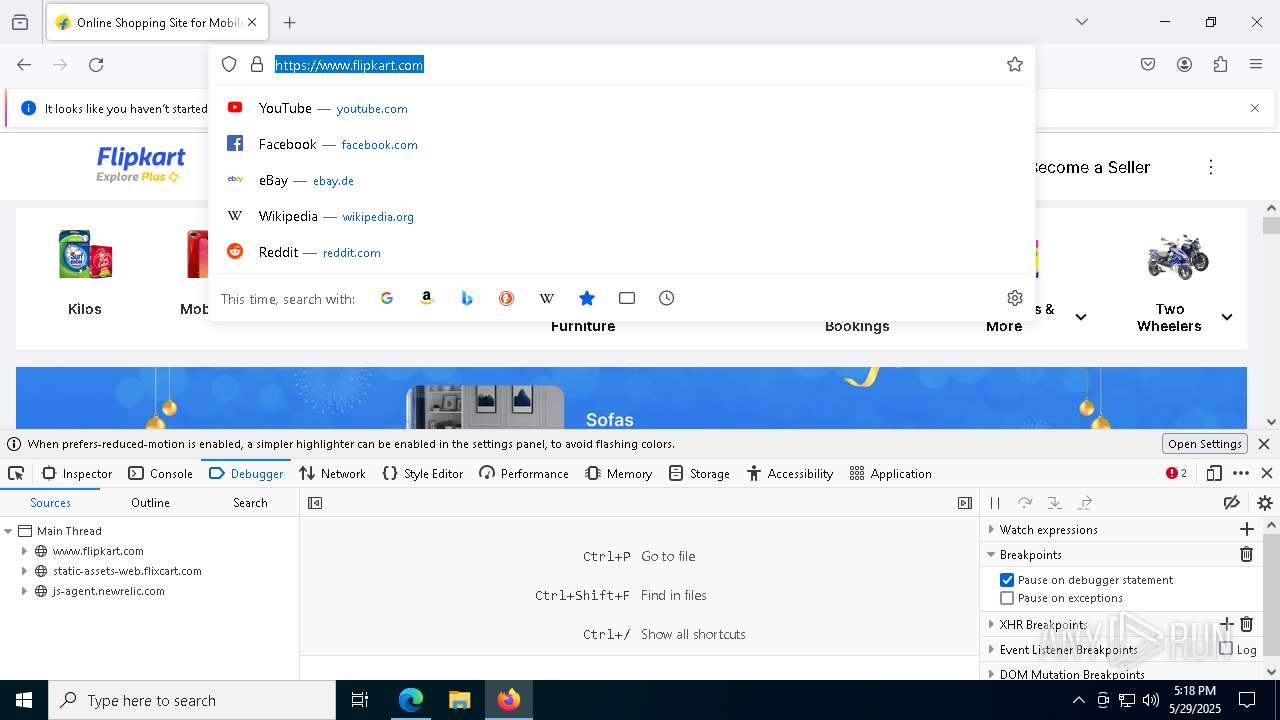Collapse the breakpoints pane via right toggle icon
Image resolution: width=1280 pixels, height=720 pixels.
click(964, 503)
